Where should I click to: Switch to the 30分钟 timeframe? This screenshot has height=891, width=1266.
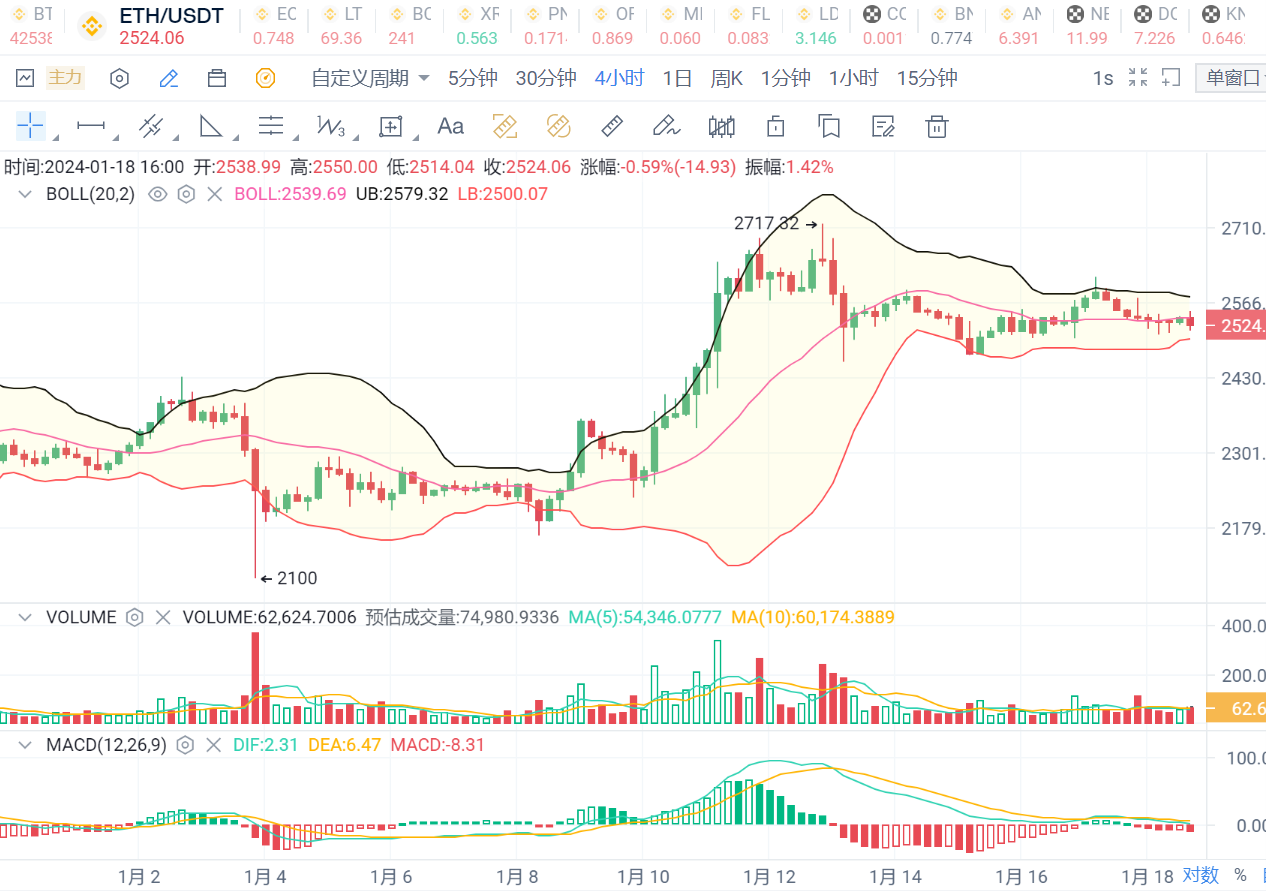[x=546, y=78]
